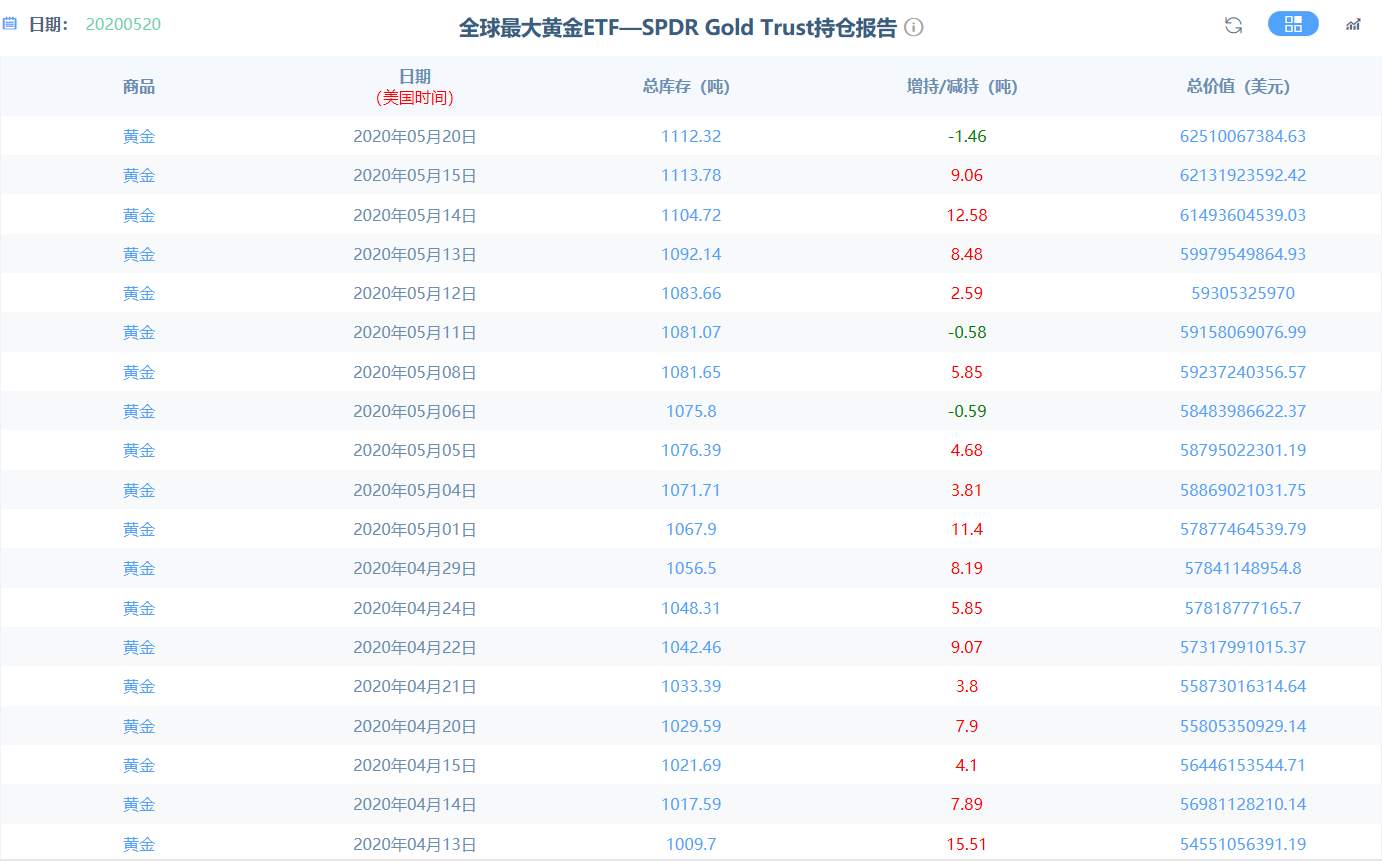Click the total value 61493604539.03
1382x861 pixels.
(1243, 215)
